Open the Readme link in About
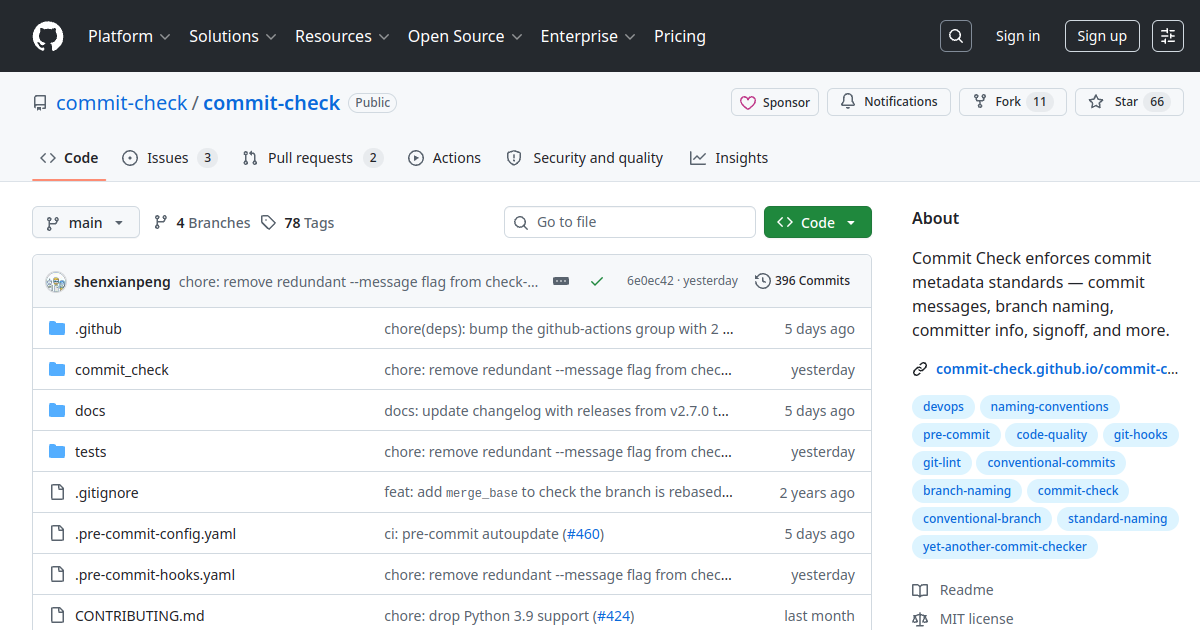The height and width of the screenshot is (630, 1200). point(953,590)
